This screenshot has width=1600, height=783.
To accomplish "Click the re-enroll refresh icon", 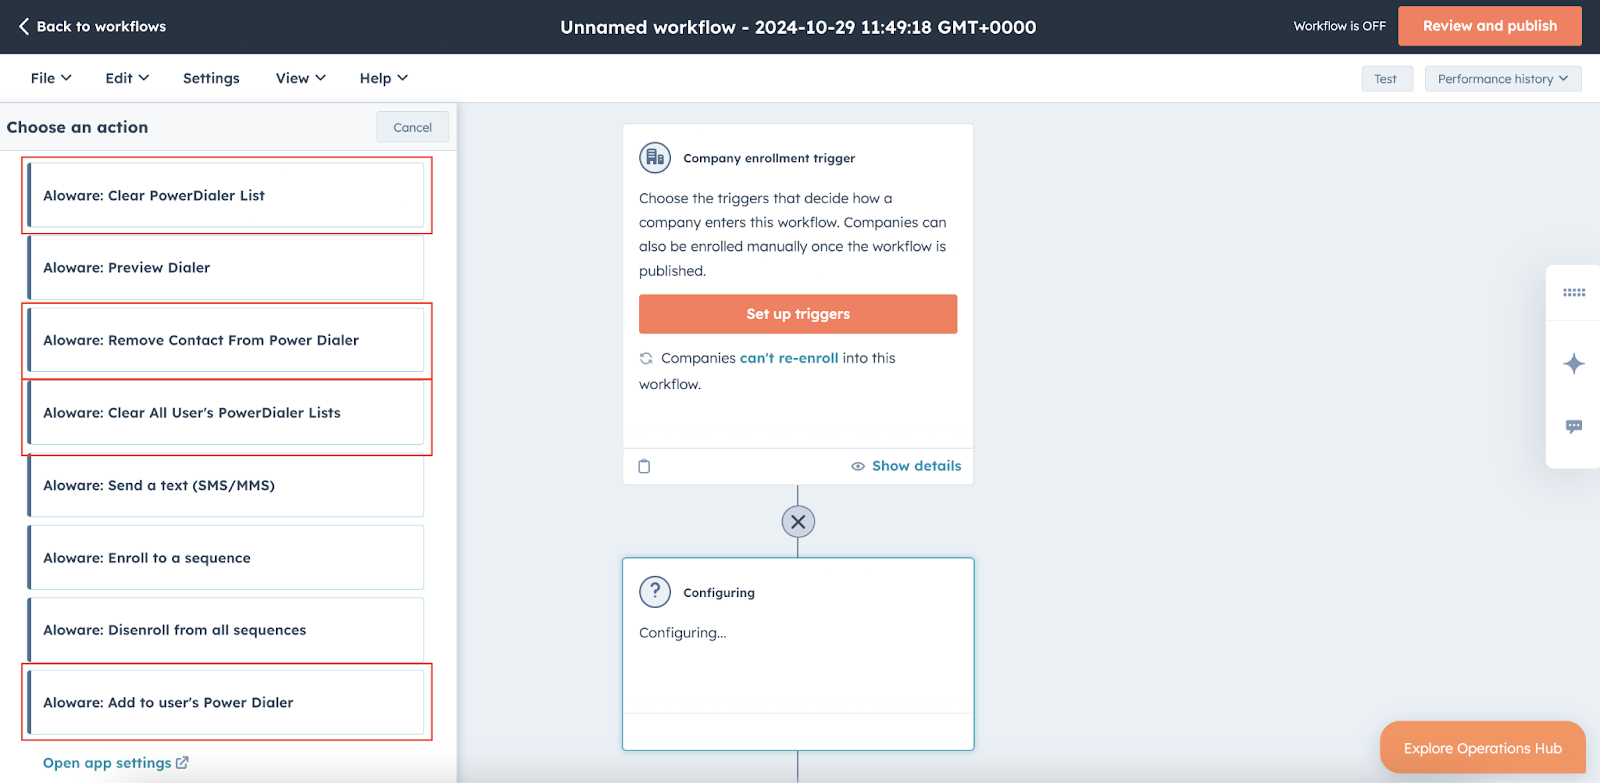I will point(646,358).
